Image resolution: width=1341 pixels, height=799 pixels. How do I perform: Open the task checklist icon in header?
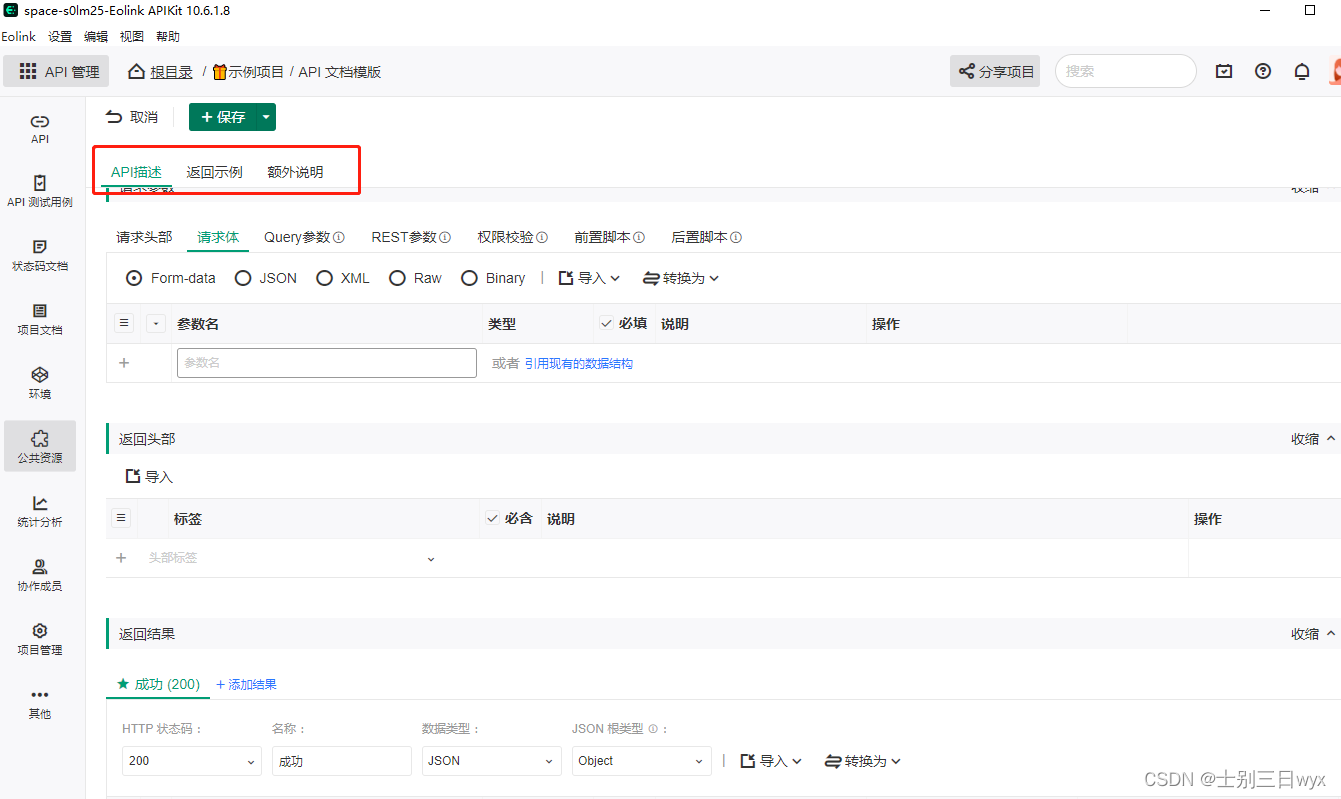(x=1224, y=71)
